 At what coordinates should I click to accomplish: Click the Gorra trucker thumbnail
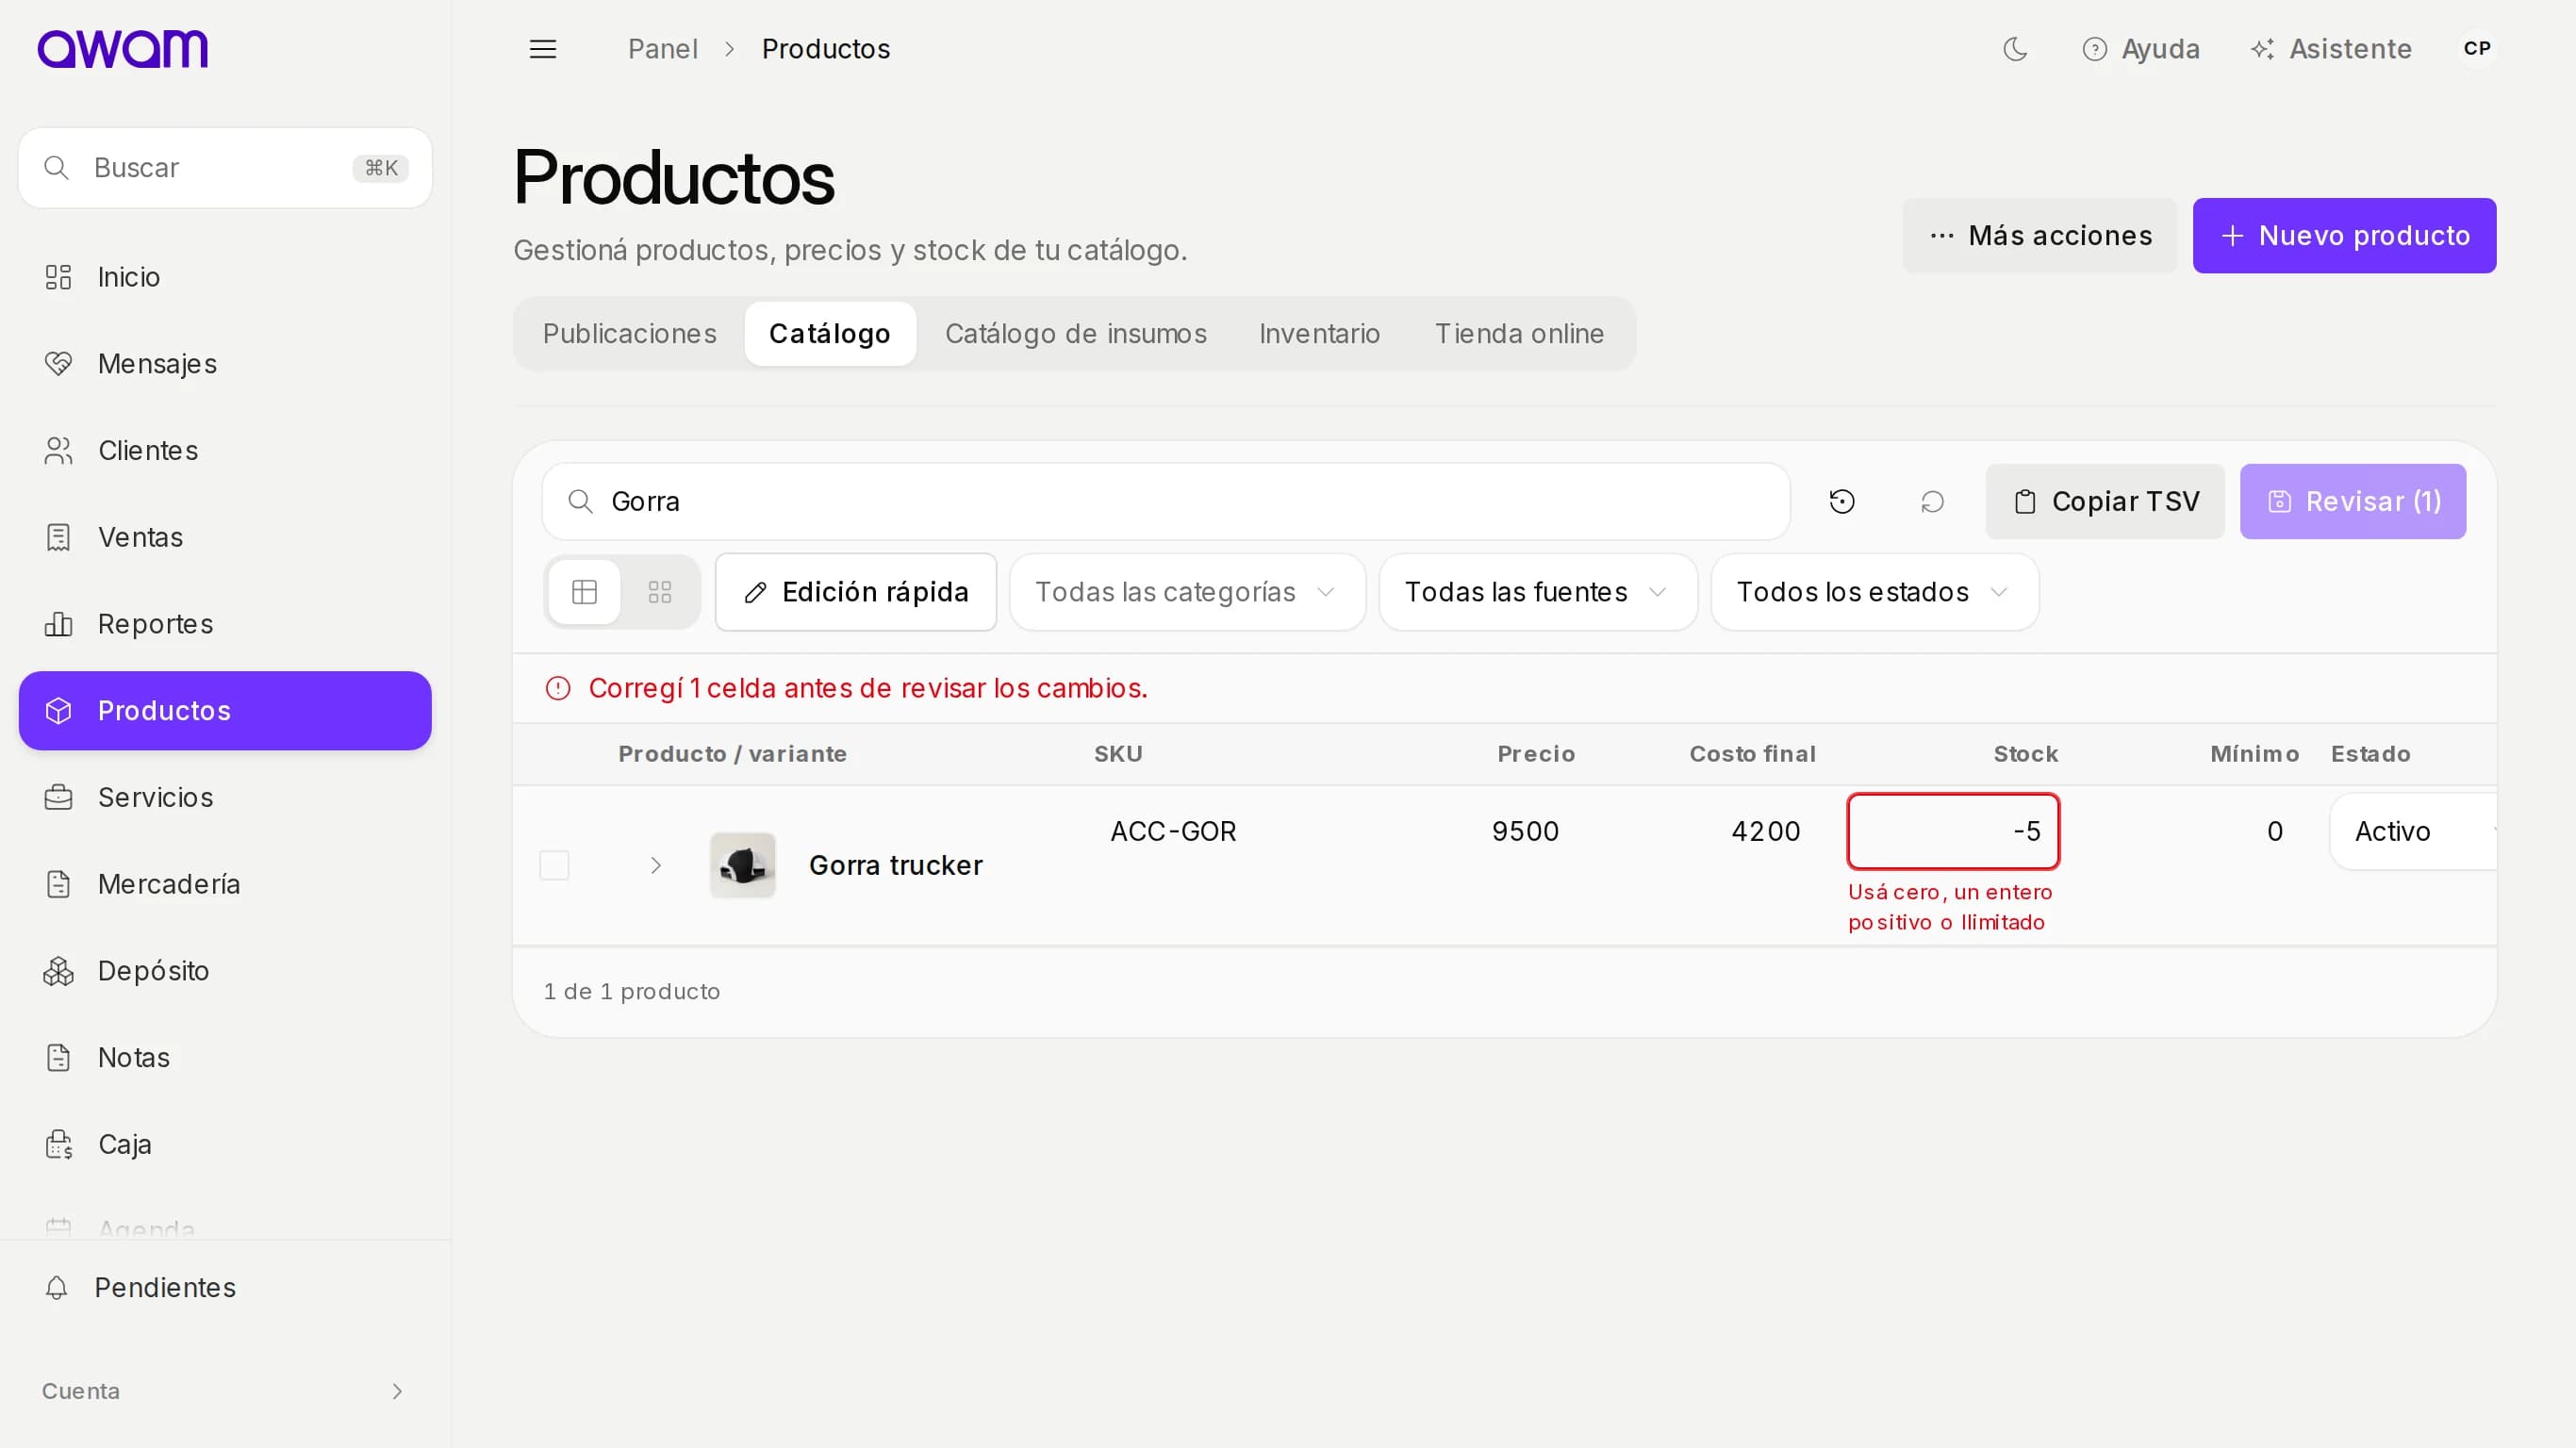pyautogui.click(x=743, y=865)
